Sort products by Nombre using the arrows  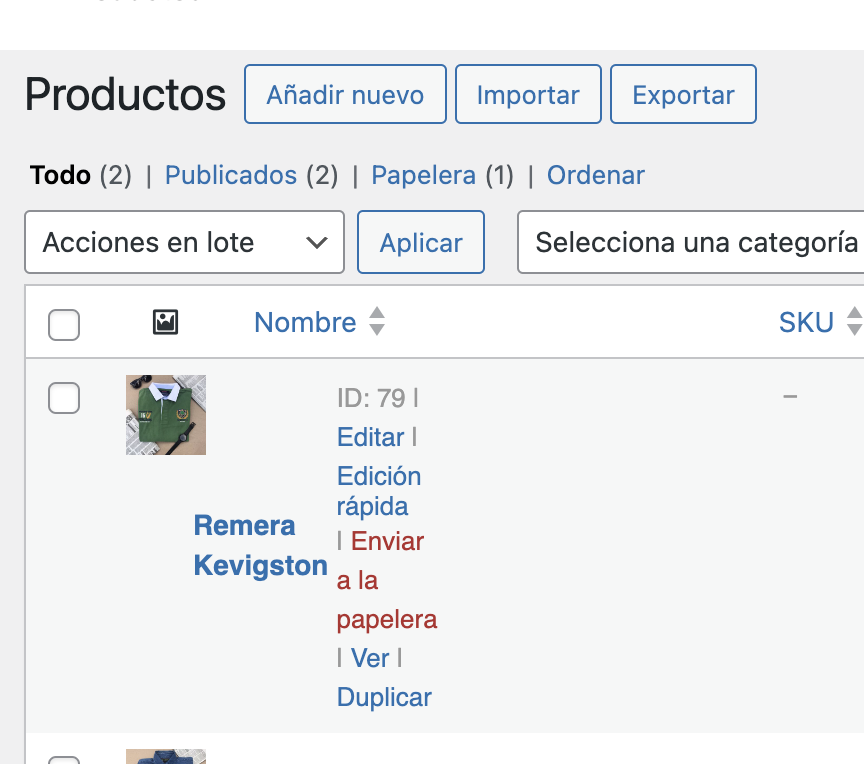tap(377, 321)
